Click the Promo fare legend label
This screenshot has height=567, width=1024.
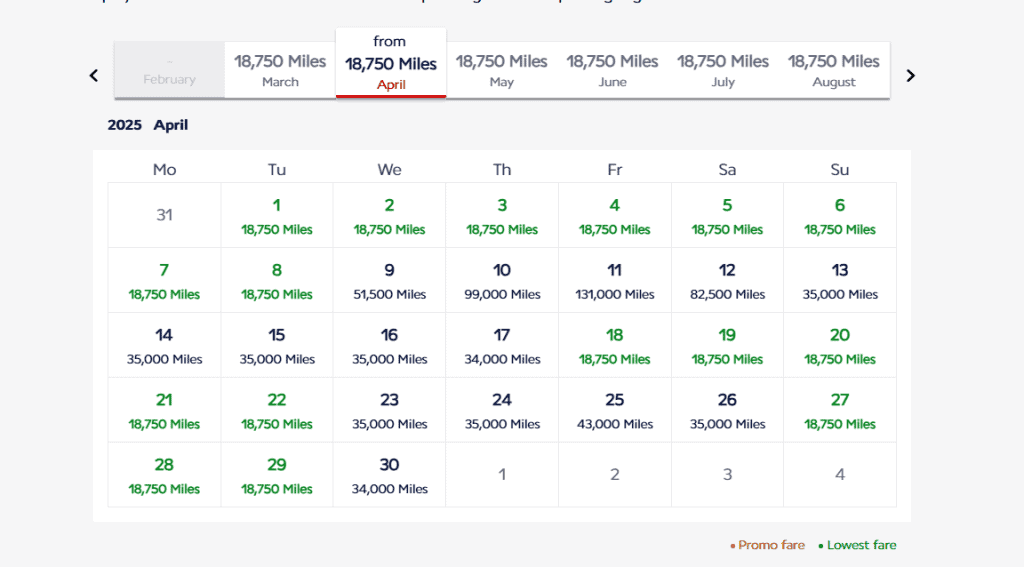click(x=771, y=545)
